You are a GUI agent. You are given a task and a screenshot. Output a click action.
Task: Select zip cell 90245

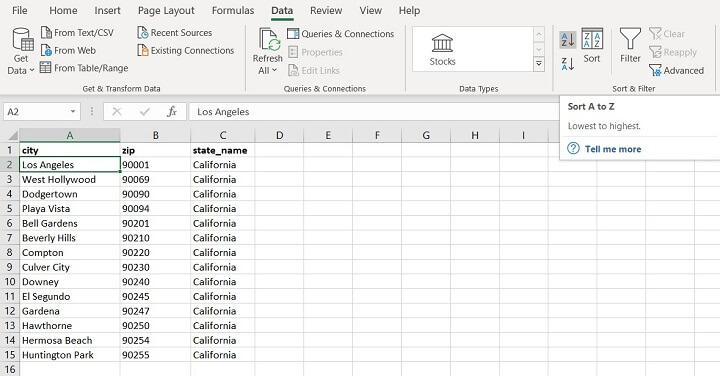point(156,297)
